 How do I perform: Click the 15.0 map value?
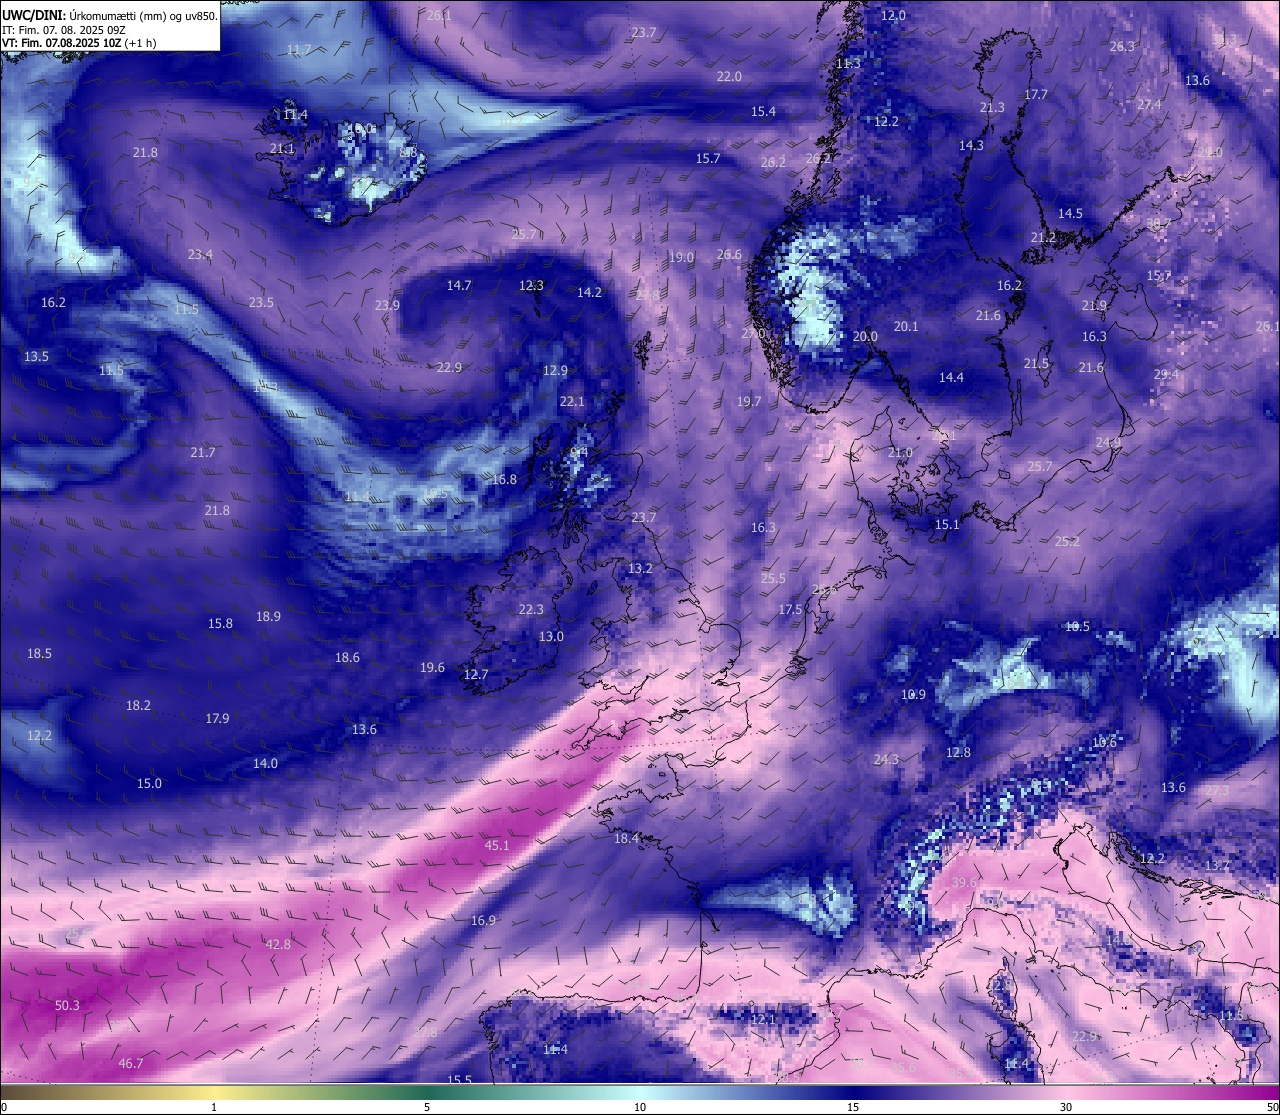coord(149,783)
